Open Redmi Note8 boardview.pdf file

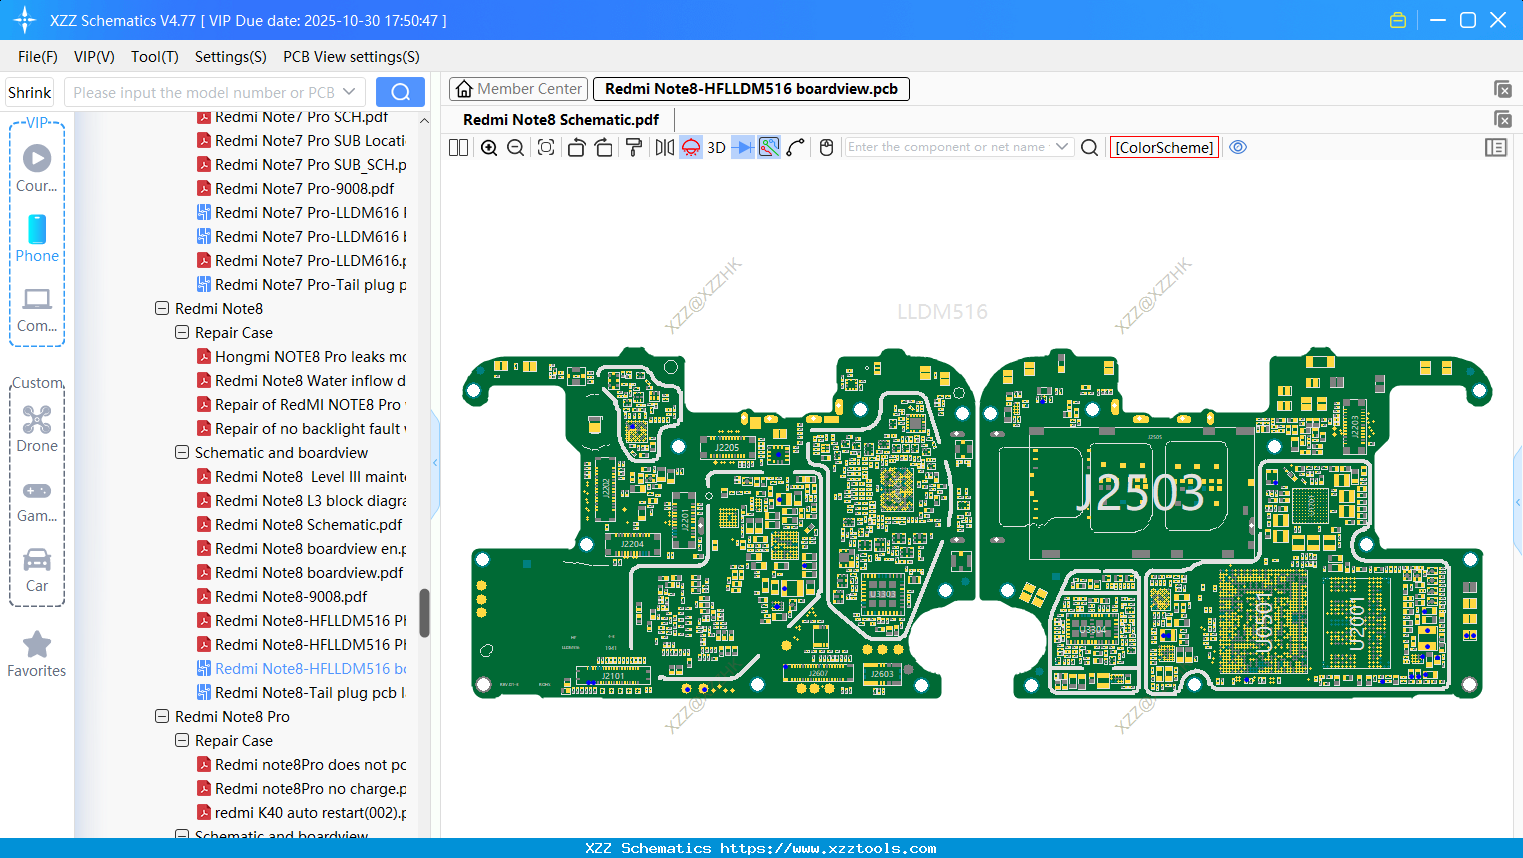[300, 573]
